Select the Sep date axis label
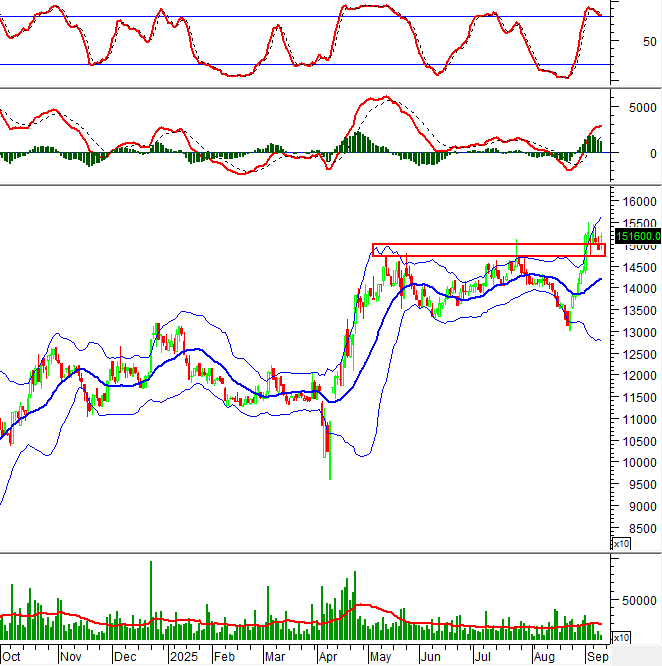 [x=597, y=658]
